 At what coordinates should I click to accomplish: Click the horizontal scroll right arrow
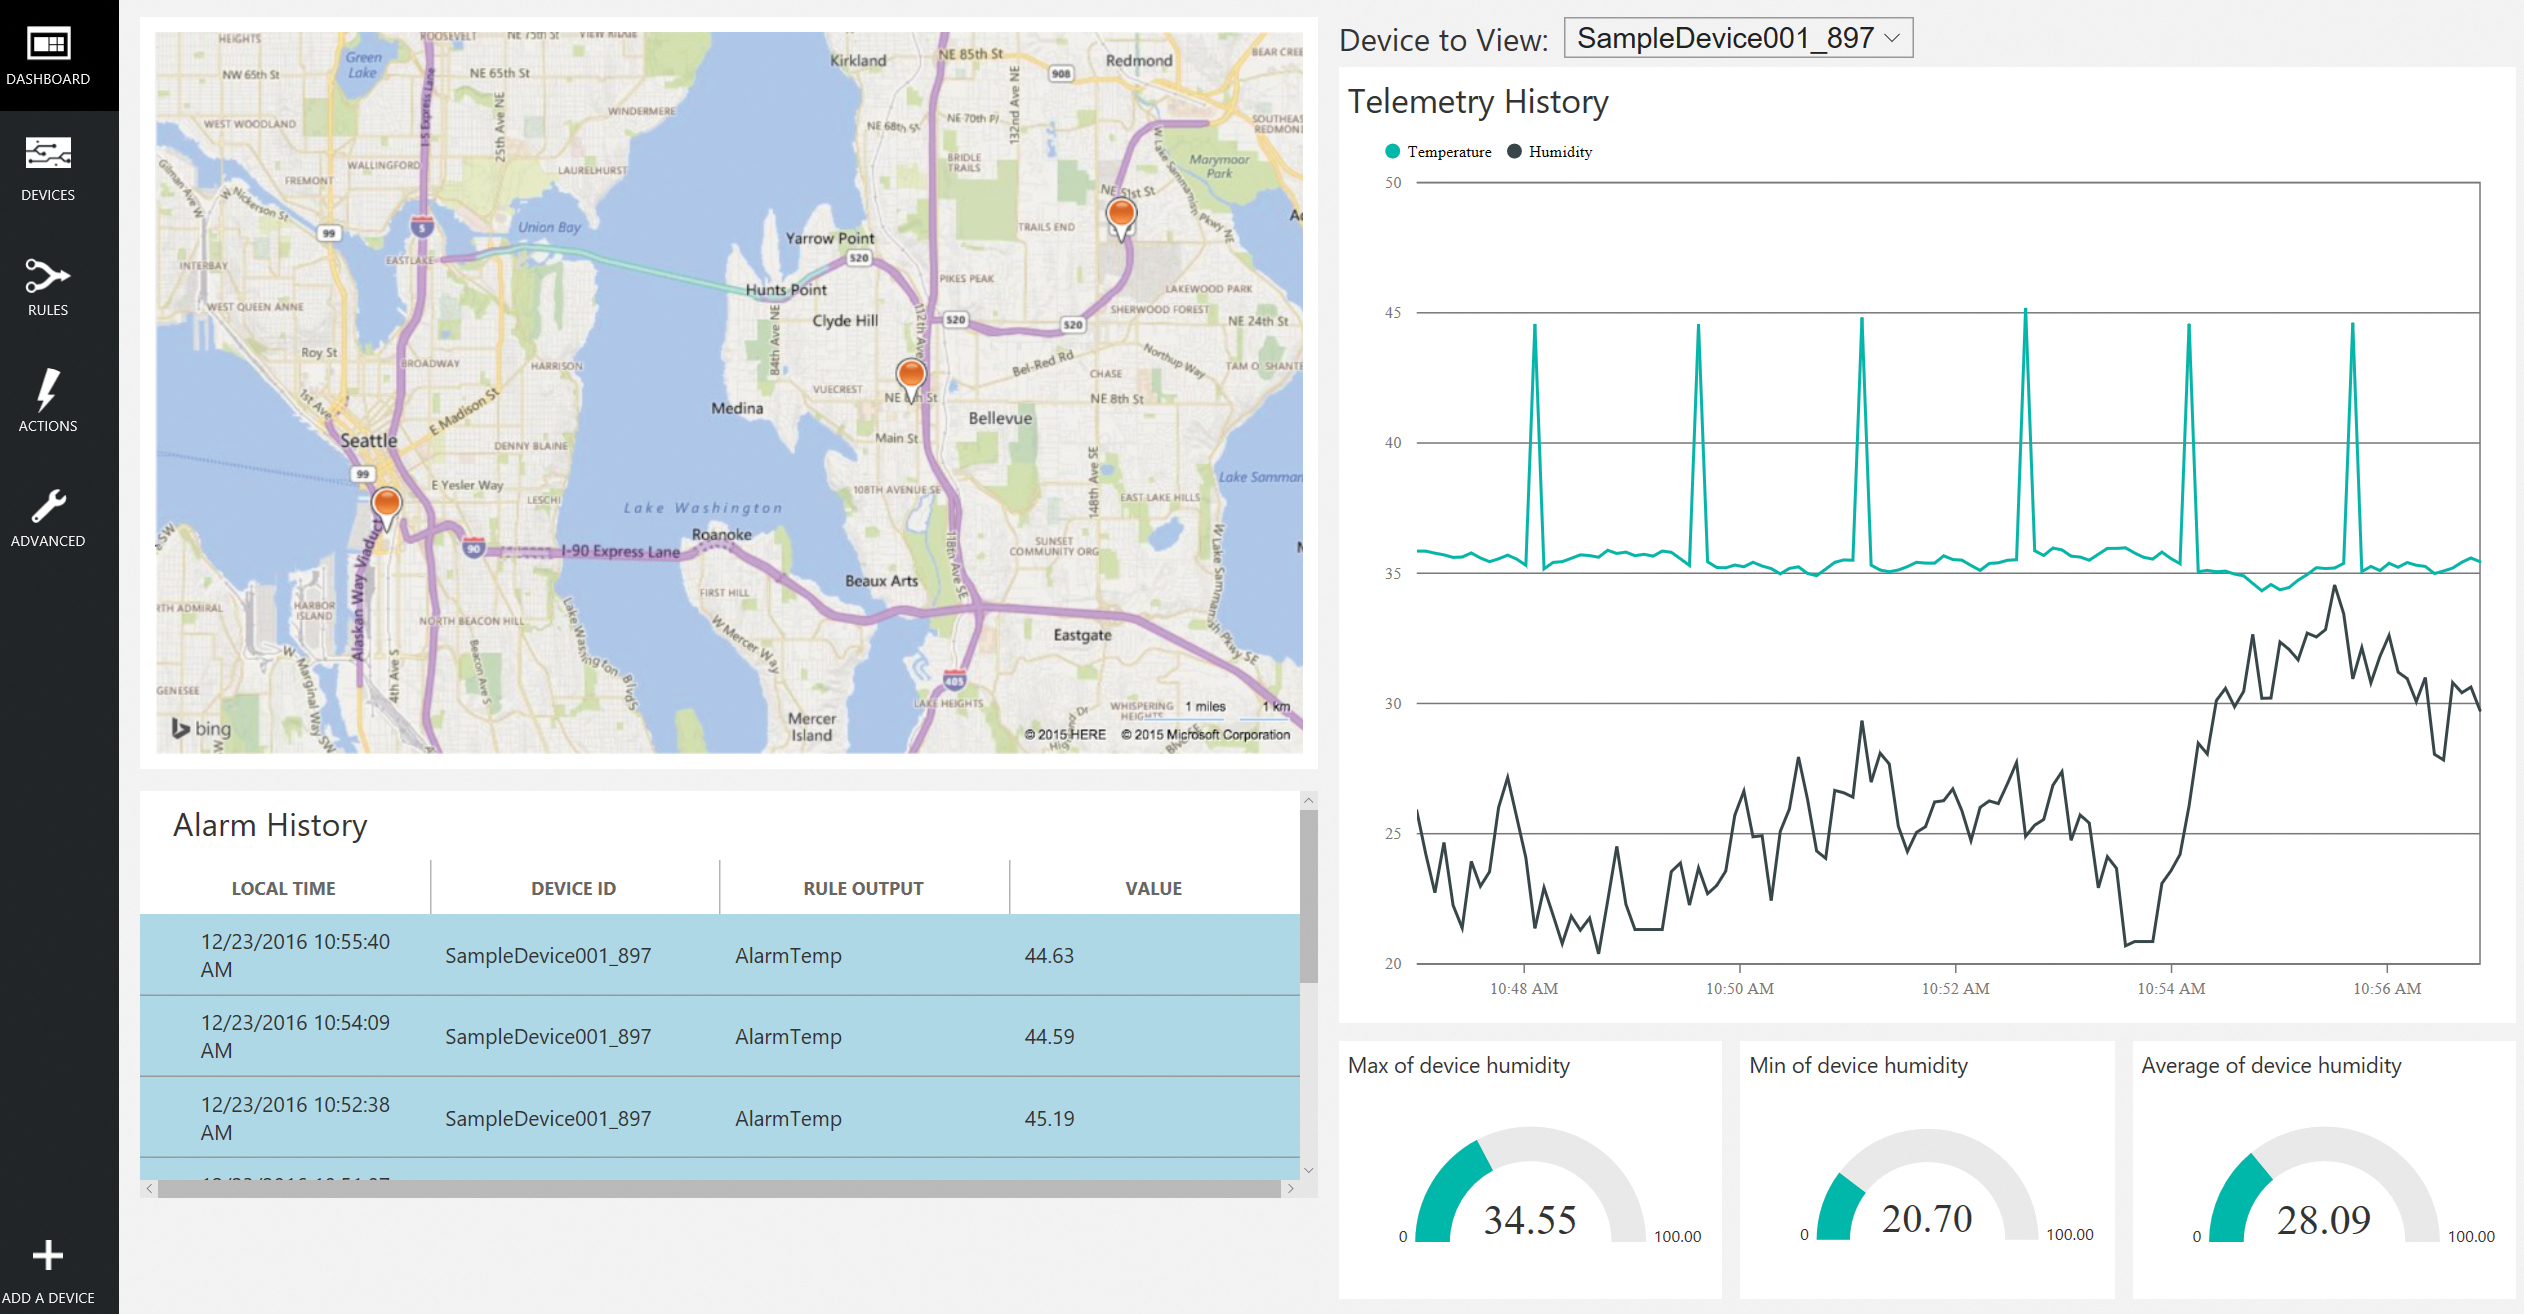point(1291,1188)
